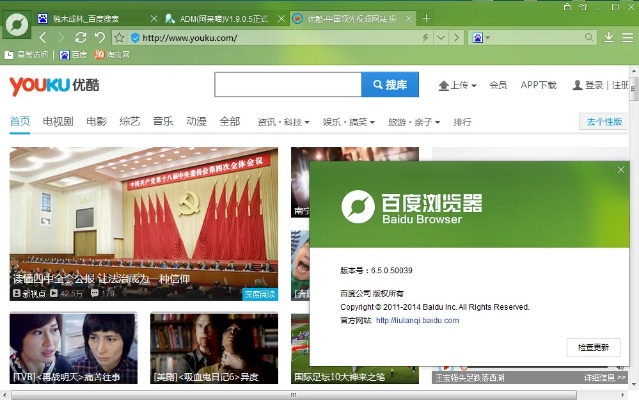Viewport: 639px width, 400px height.
Task: Switch to the ADM V1.9.0.5 tab
Action: [218, 19]
